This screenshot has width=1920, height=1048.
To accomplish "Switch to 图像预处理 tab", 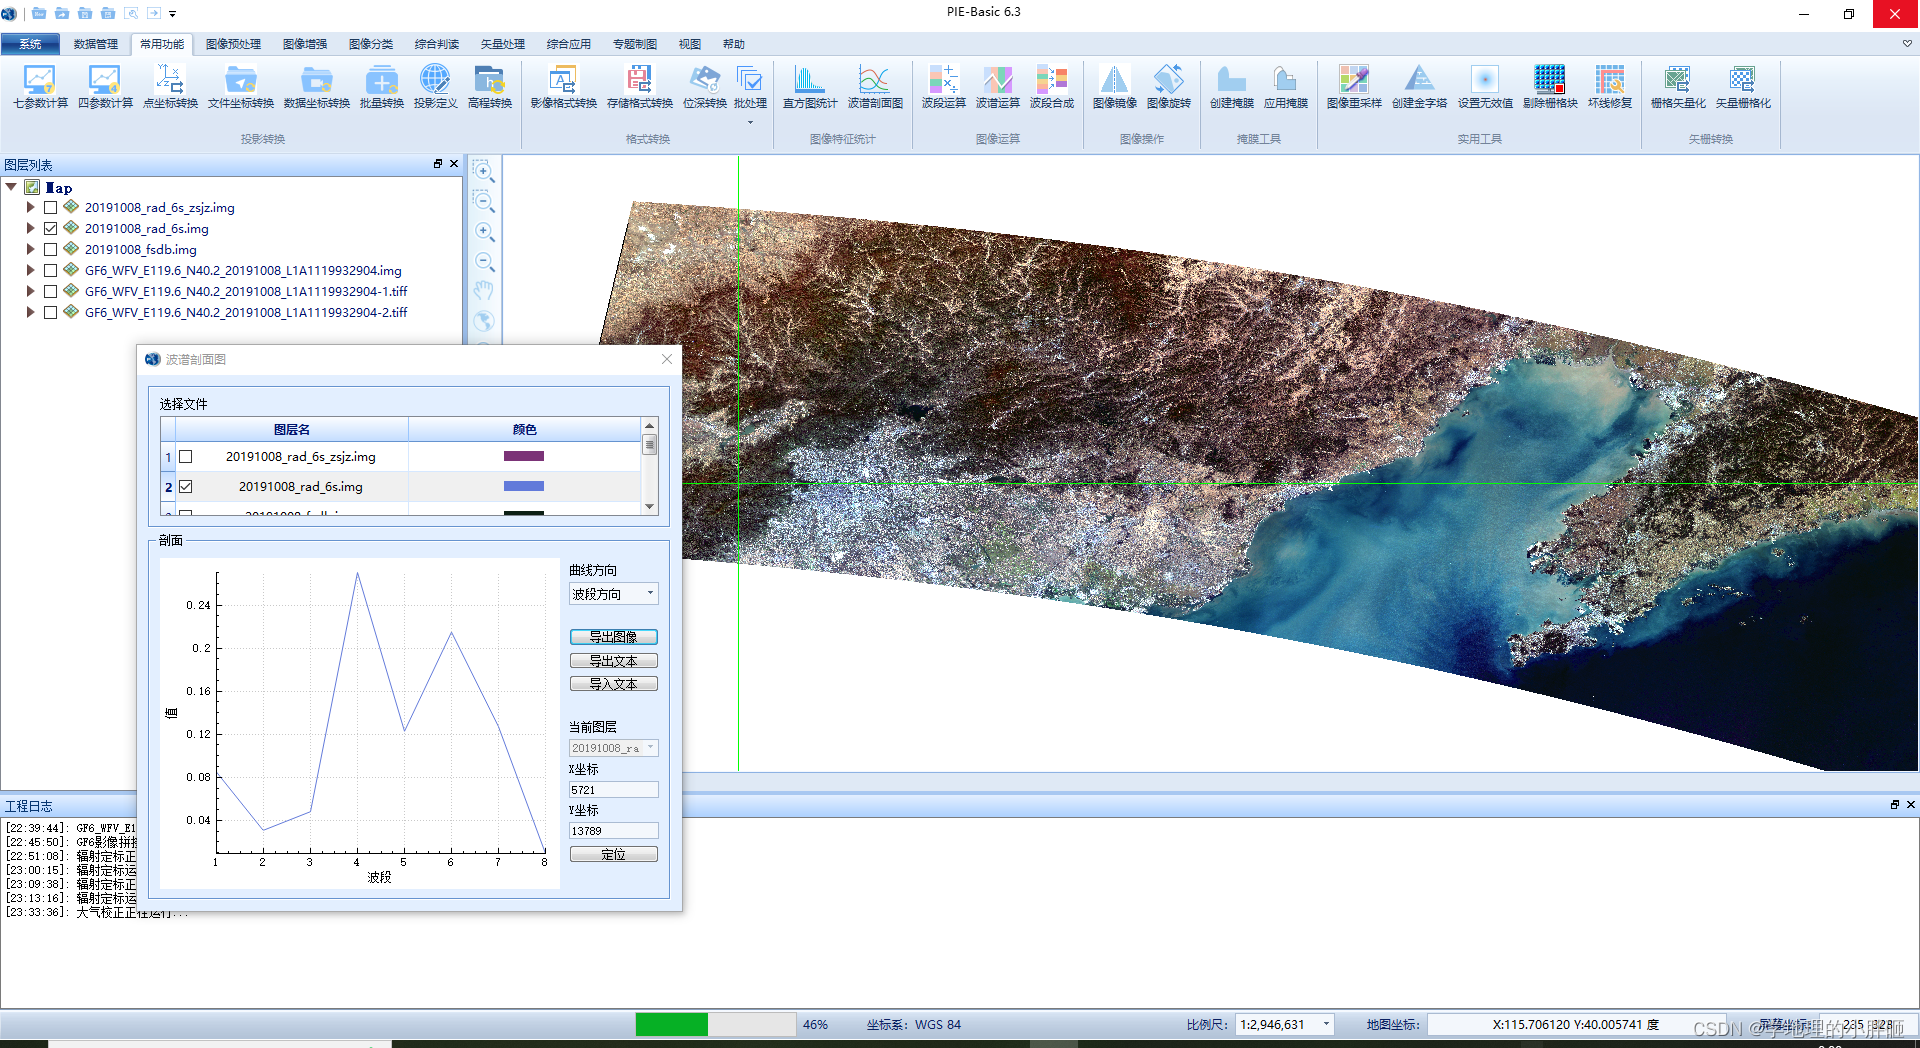I will pos(233,44).
